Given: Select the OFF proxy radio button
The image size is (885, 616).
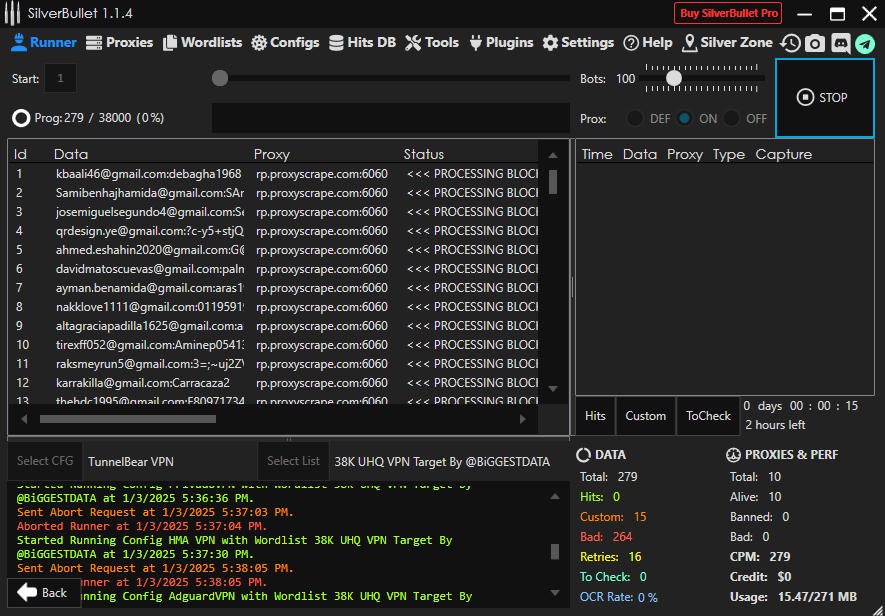Looking at the screenshot, I should pos(733,118).
